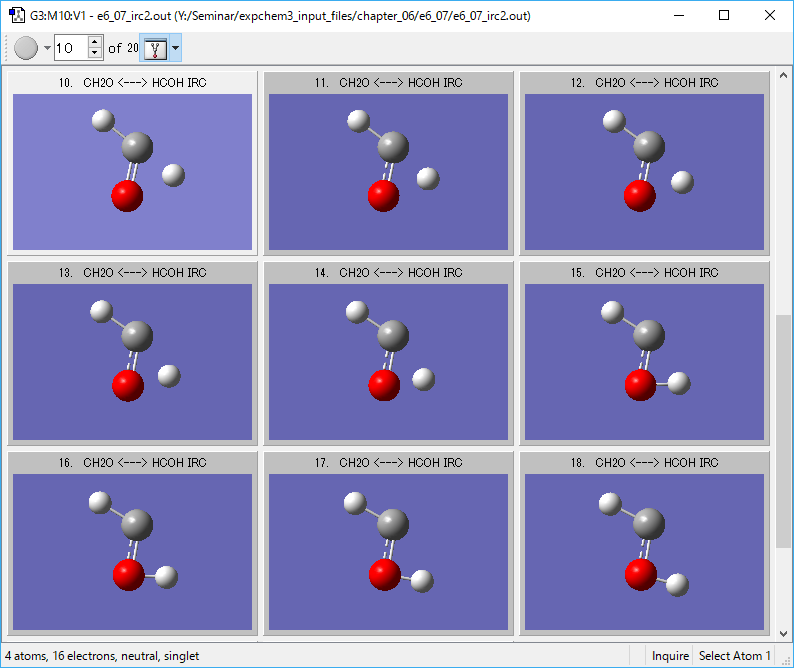
Task: Toggle the multi-frame view molecule icon button
Action: pyautogui.click(x=155, y=49)
